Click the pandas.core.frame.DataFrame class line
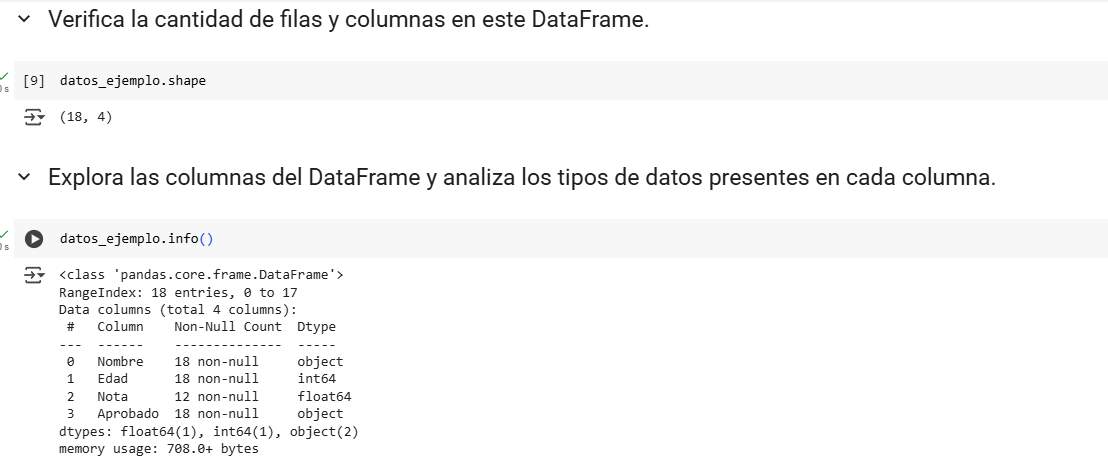Screen dimensions: 1108x471 coord(201,275)
